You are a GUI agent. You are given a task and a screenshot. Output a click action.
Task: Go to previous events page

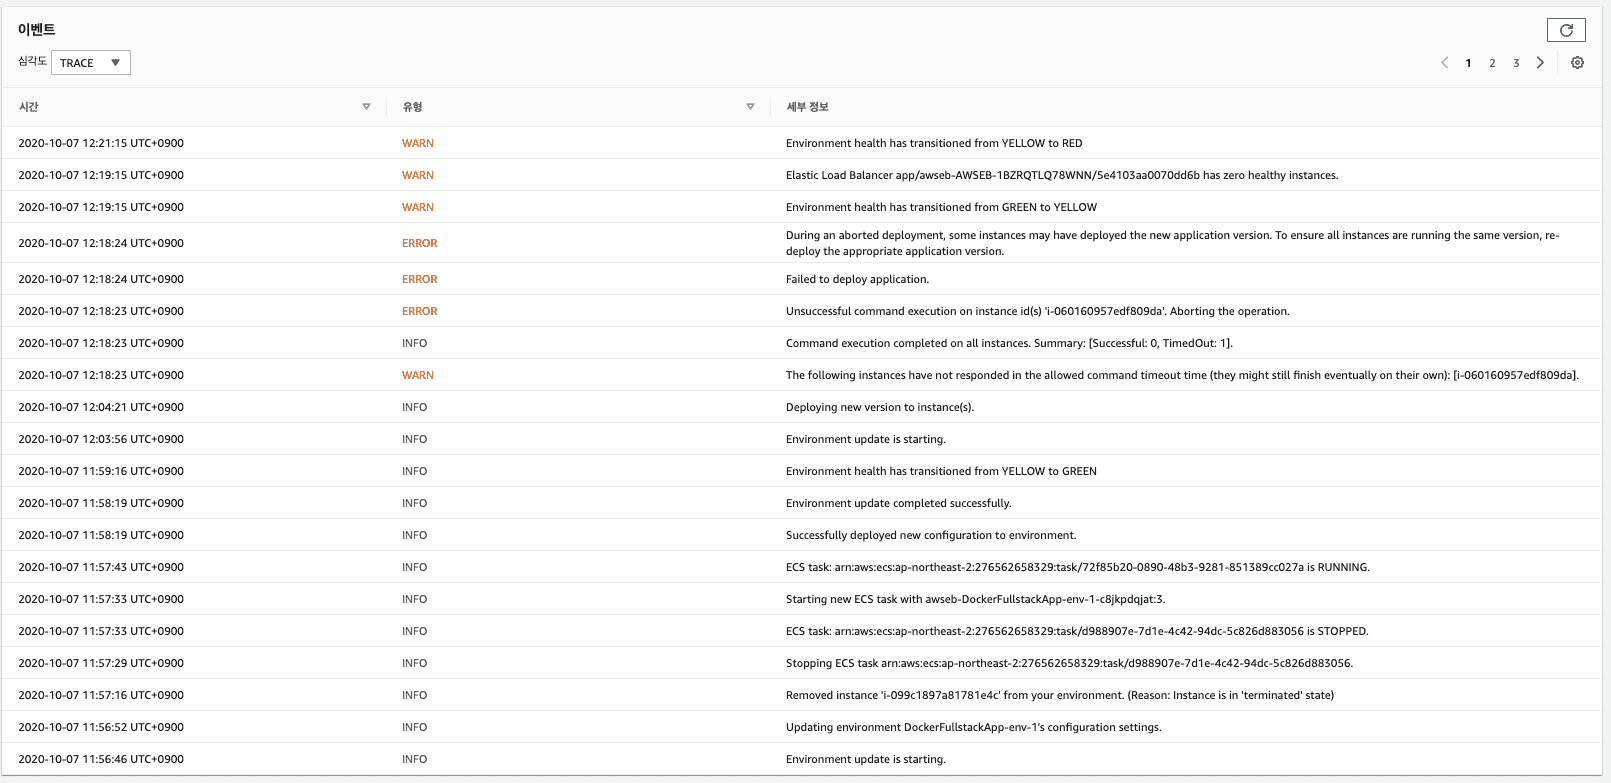coord(1444,63)
